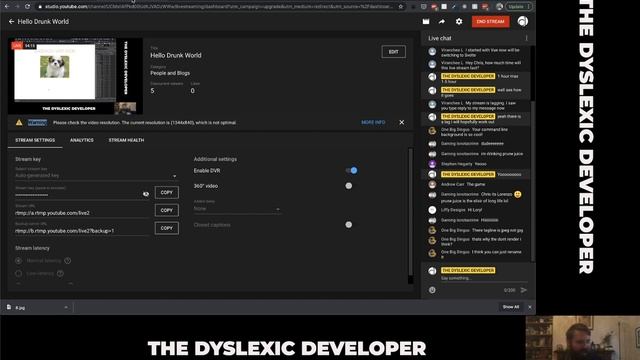Click the backup server URL field
Screen dimensions: 640x360
82,231
